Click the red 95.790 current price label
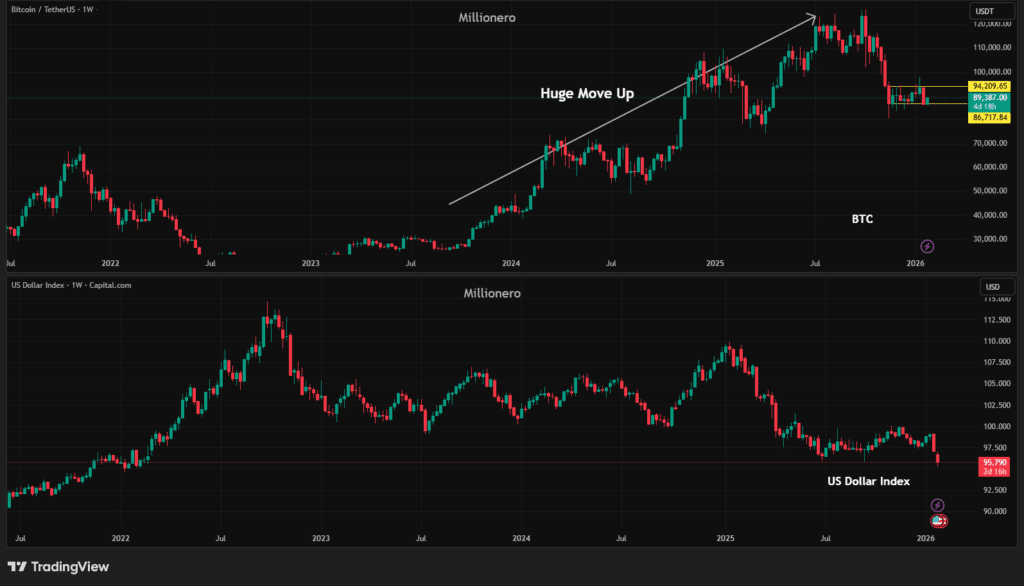The image size is (1024, 586). click(x=993, y=462)
